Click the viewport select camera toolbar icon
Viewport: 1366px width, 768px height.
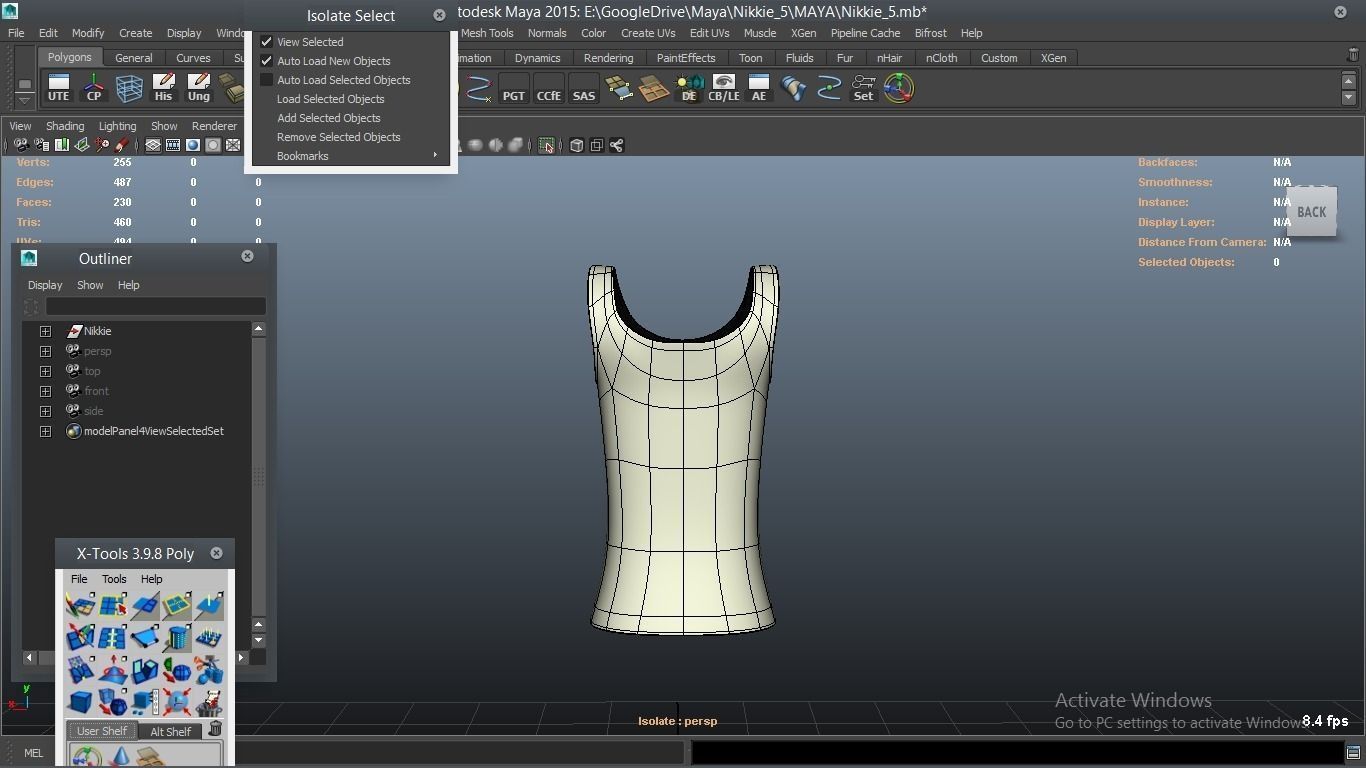[x=21, y=145]
